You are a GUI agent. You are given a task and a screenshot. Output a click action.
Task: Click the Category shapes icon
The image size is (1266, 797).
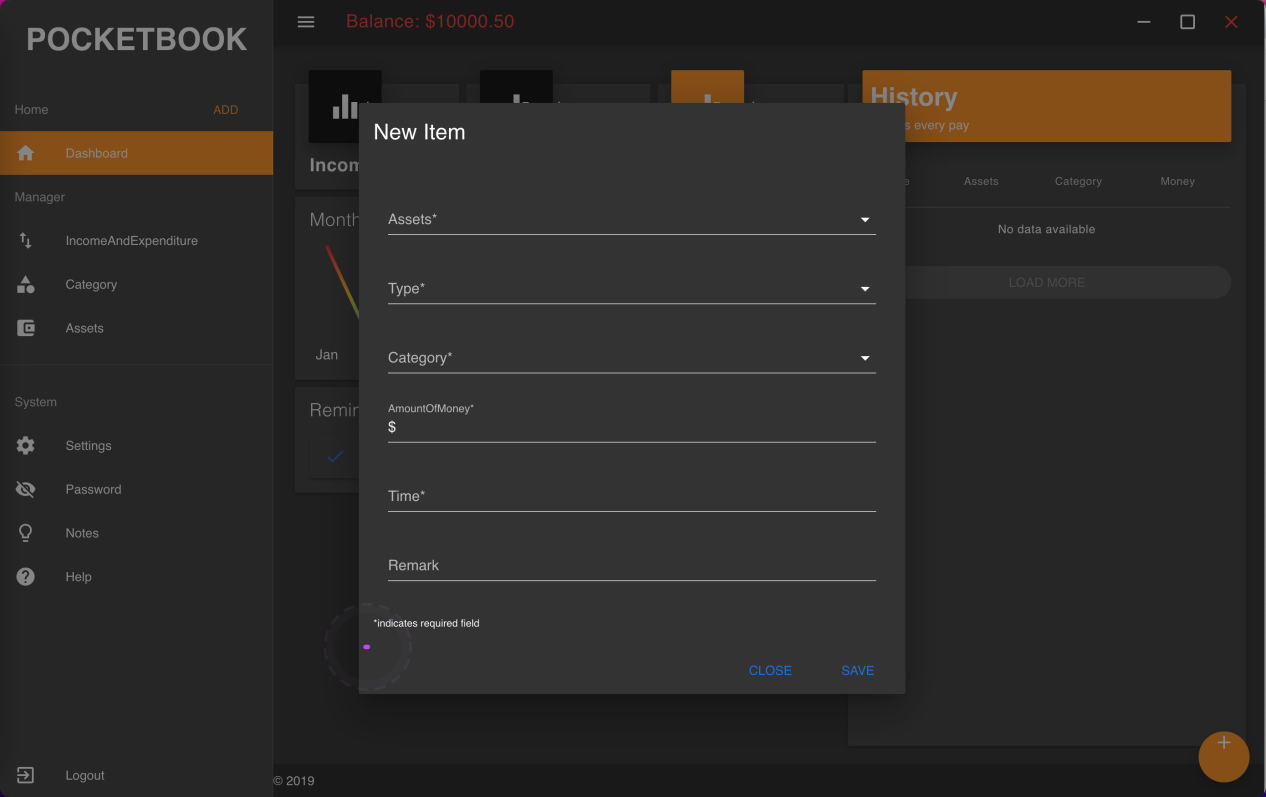(26, 285)
